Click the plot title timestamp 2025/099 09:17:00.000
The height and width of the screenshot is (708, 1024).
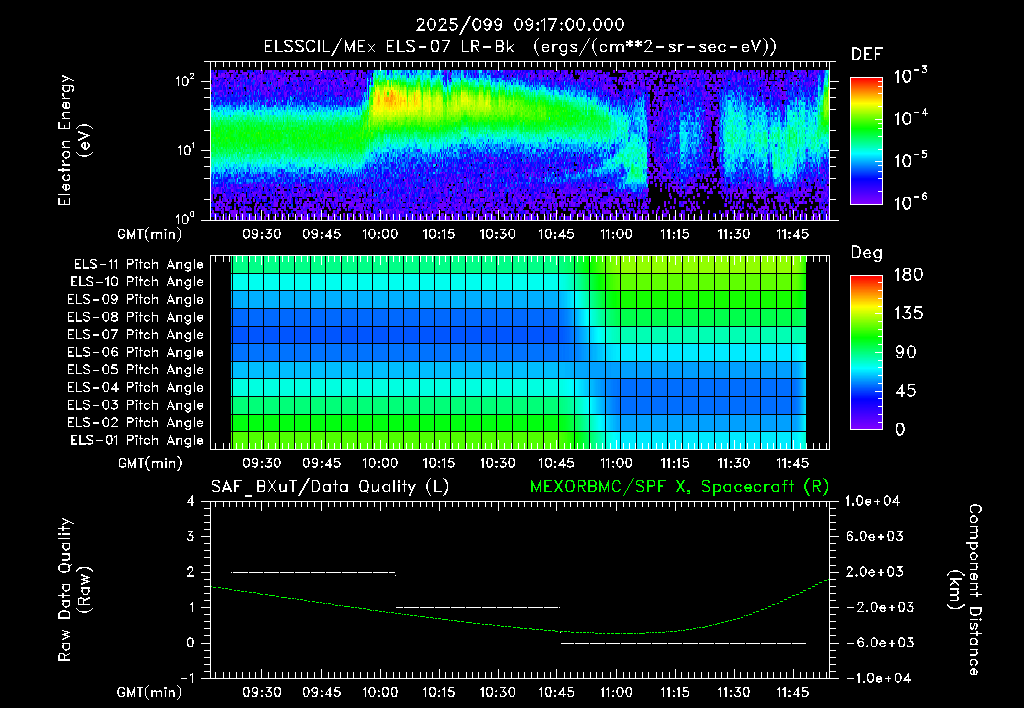(x=520, y=25)
